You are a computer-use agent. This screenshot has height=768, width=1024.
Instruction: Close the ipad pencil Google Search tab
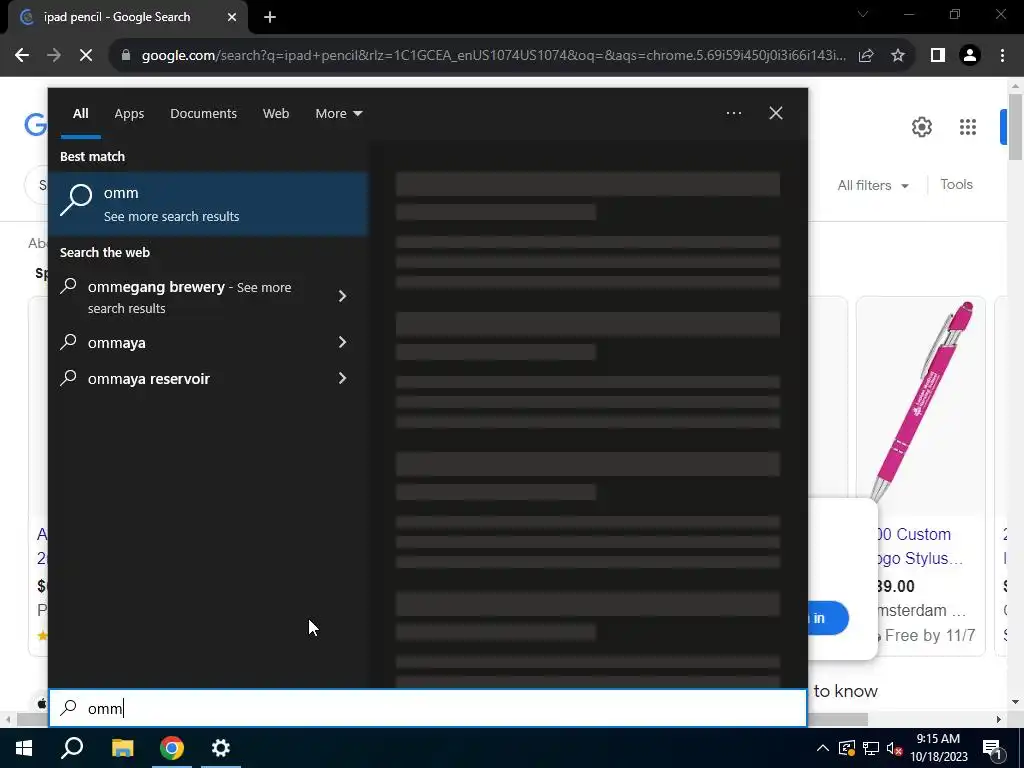(x=232, y=18)
